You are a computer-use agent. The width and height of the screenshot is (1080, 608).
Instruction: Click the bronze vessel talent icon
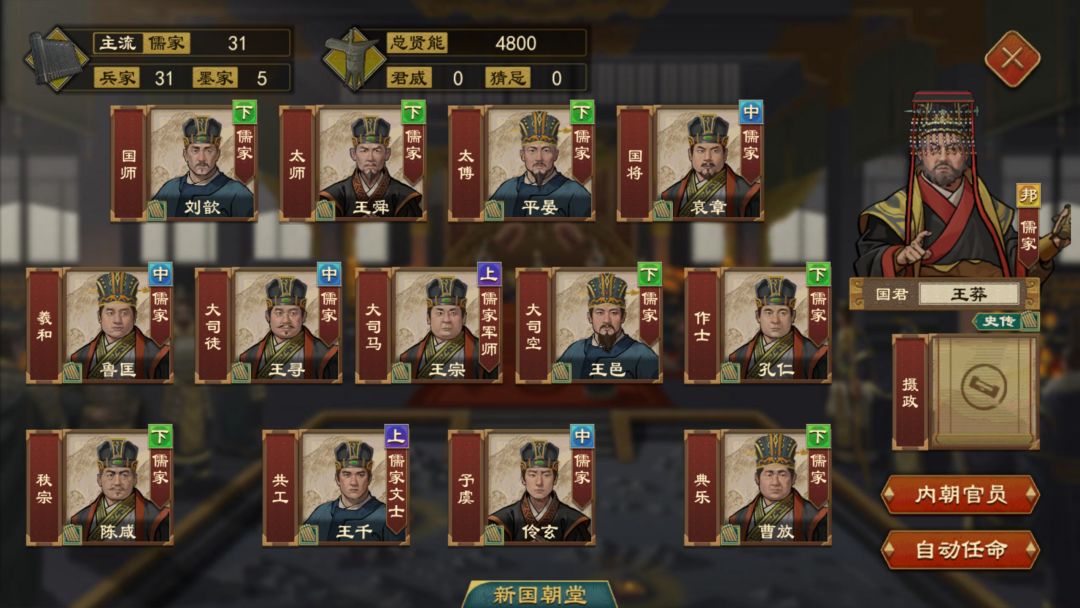tap(354, 60)
